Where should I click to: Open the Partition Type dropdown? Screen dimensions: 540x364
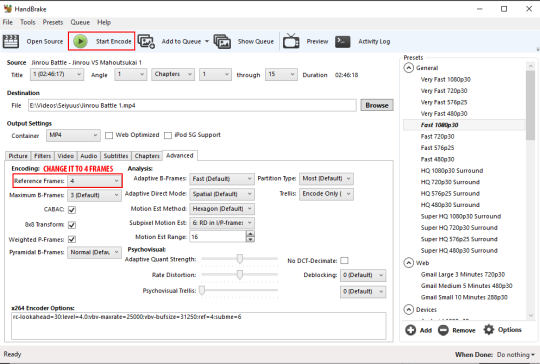click(326, 178)
